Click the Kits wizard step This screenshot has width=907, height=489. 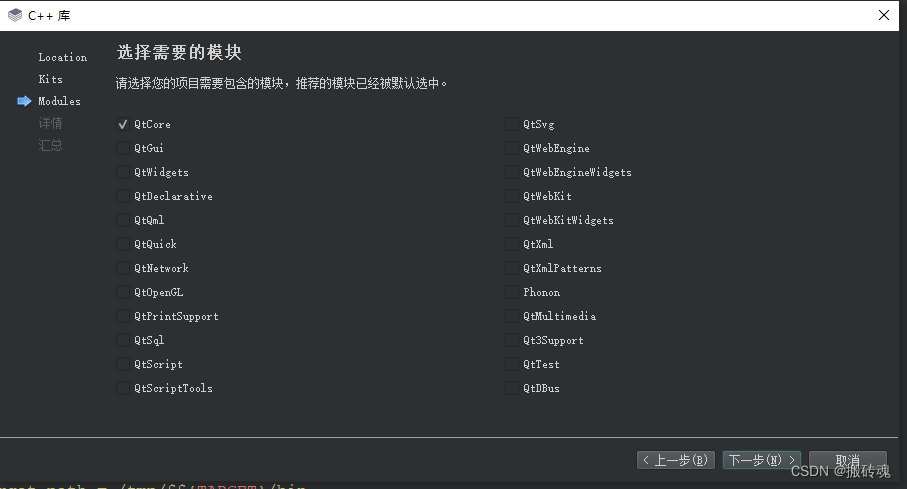(50, 79)
